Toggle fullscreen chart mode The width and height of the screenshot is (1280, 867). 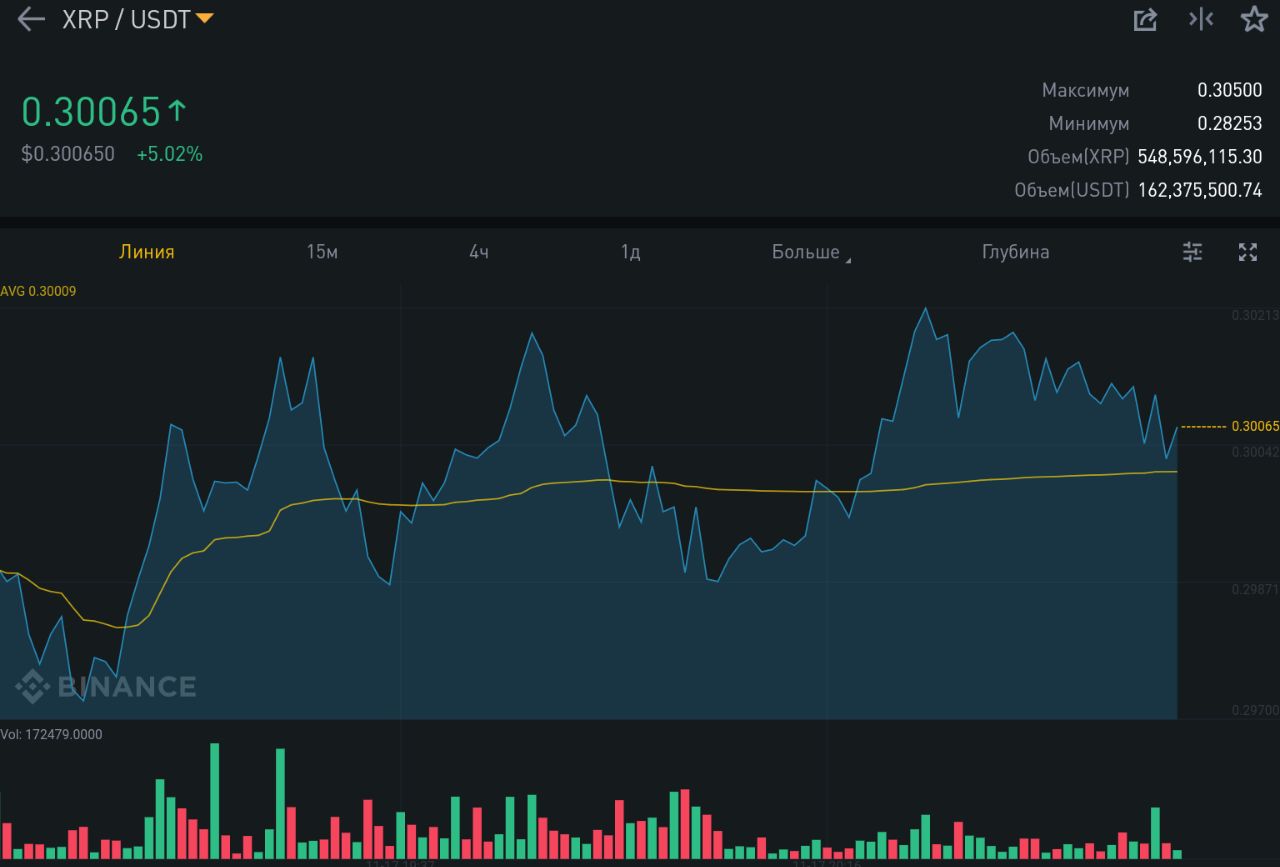point(1247,252)
